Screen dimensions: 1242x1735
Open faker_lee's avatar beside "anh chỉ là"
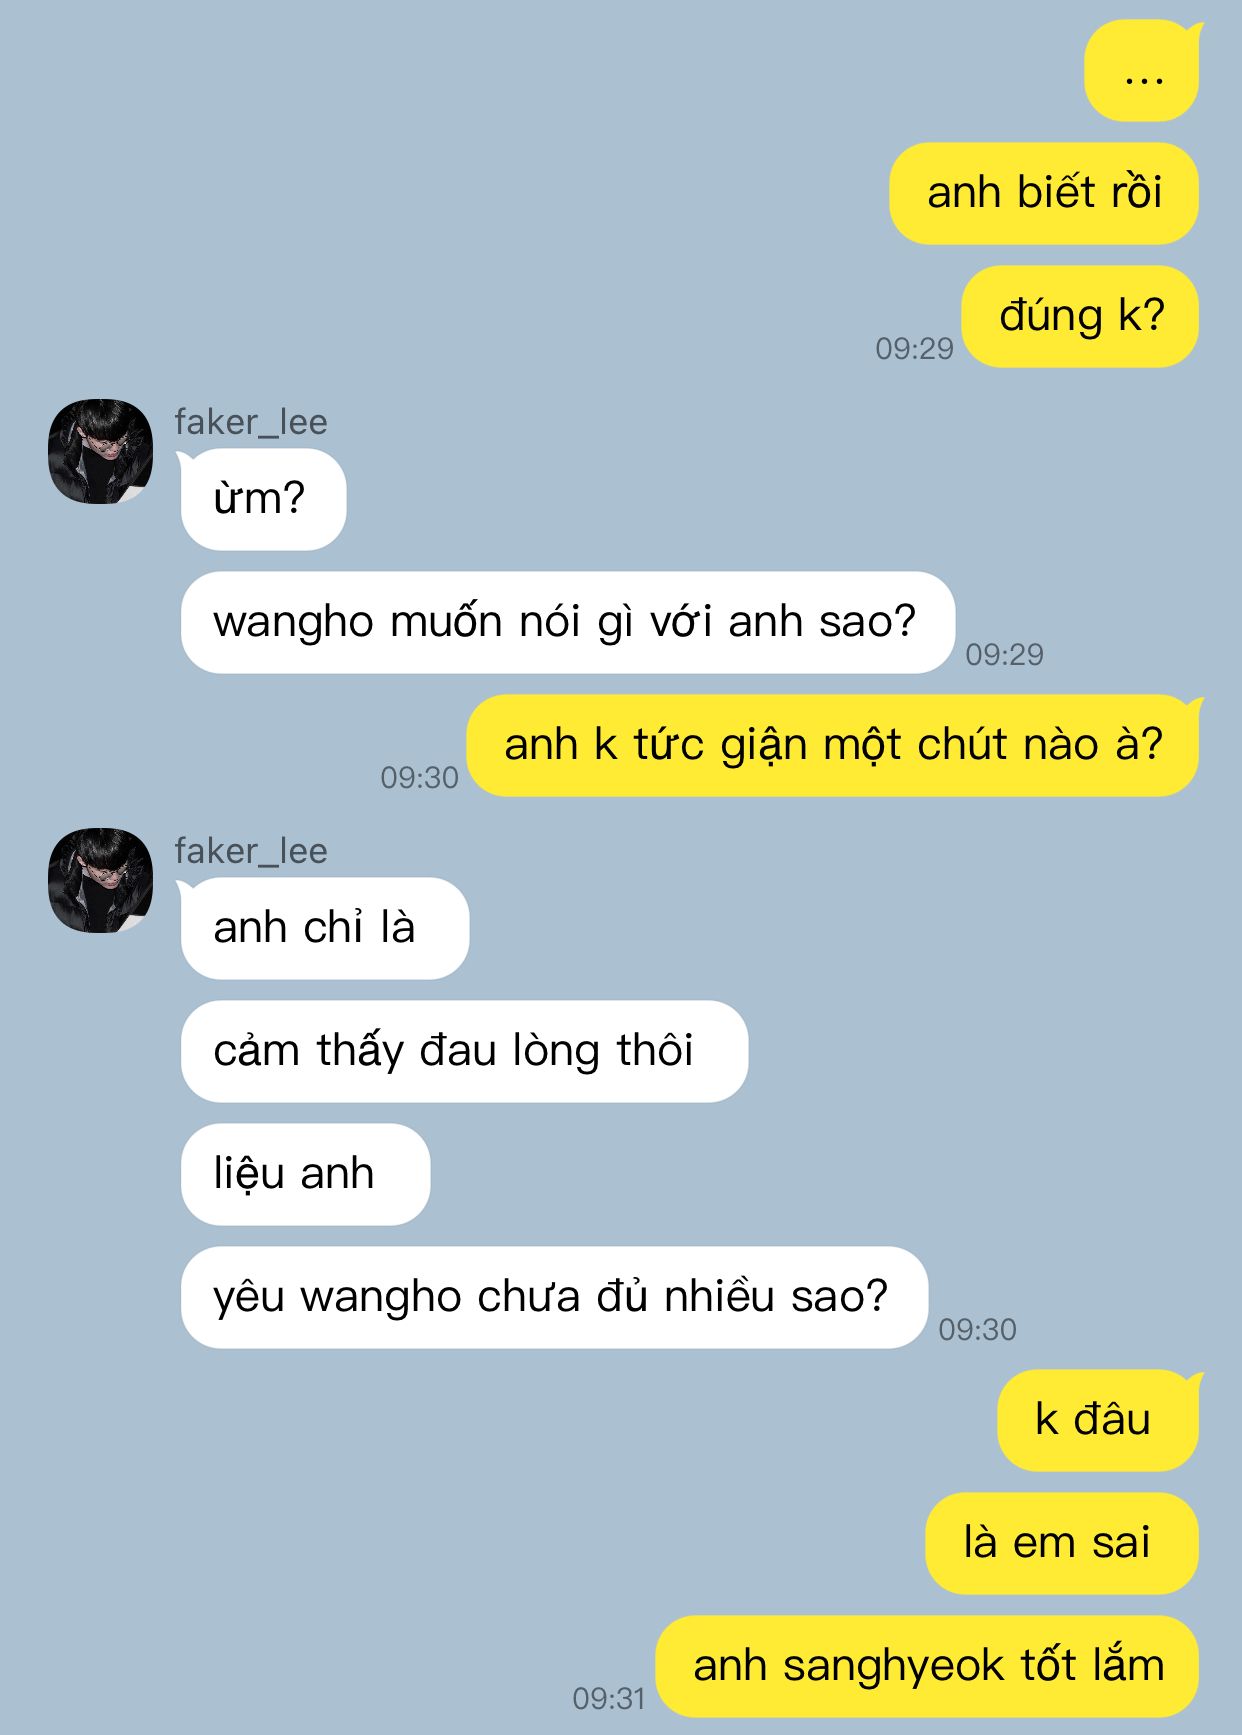[100, 880]
